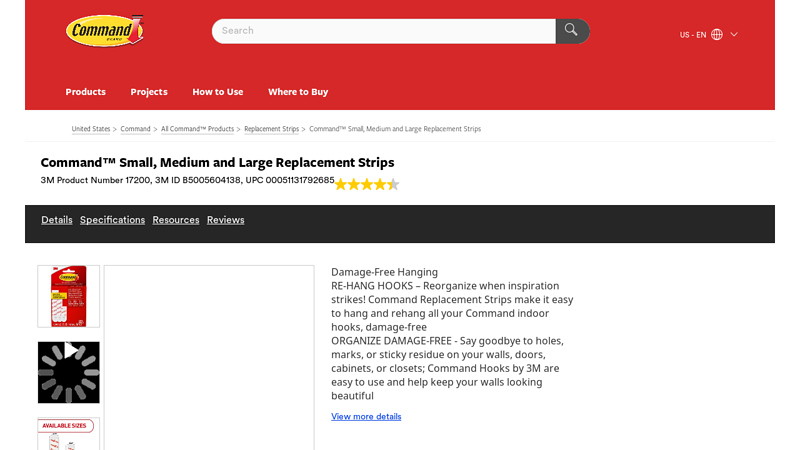Viewport: 800px width, 450px height.
Task: Open the Projects menu
Action: coord(149,92)
